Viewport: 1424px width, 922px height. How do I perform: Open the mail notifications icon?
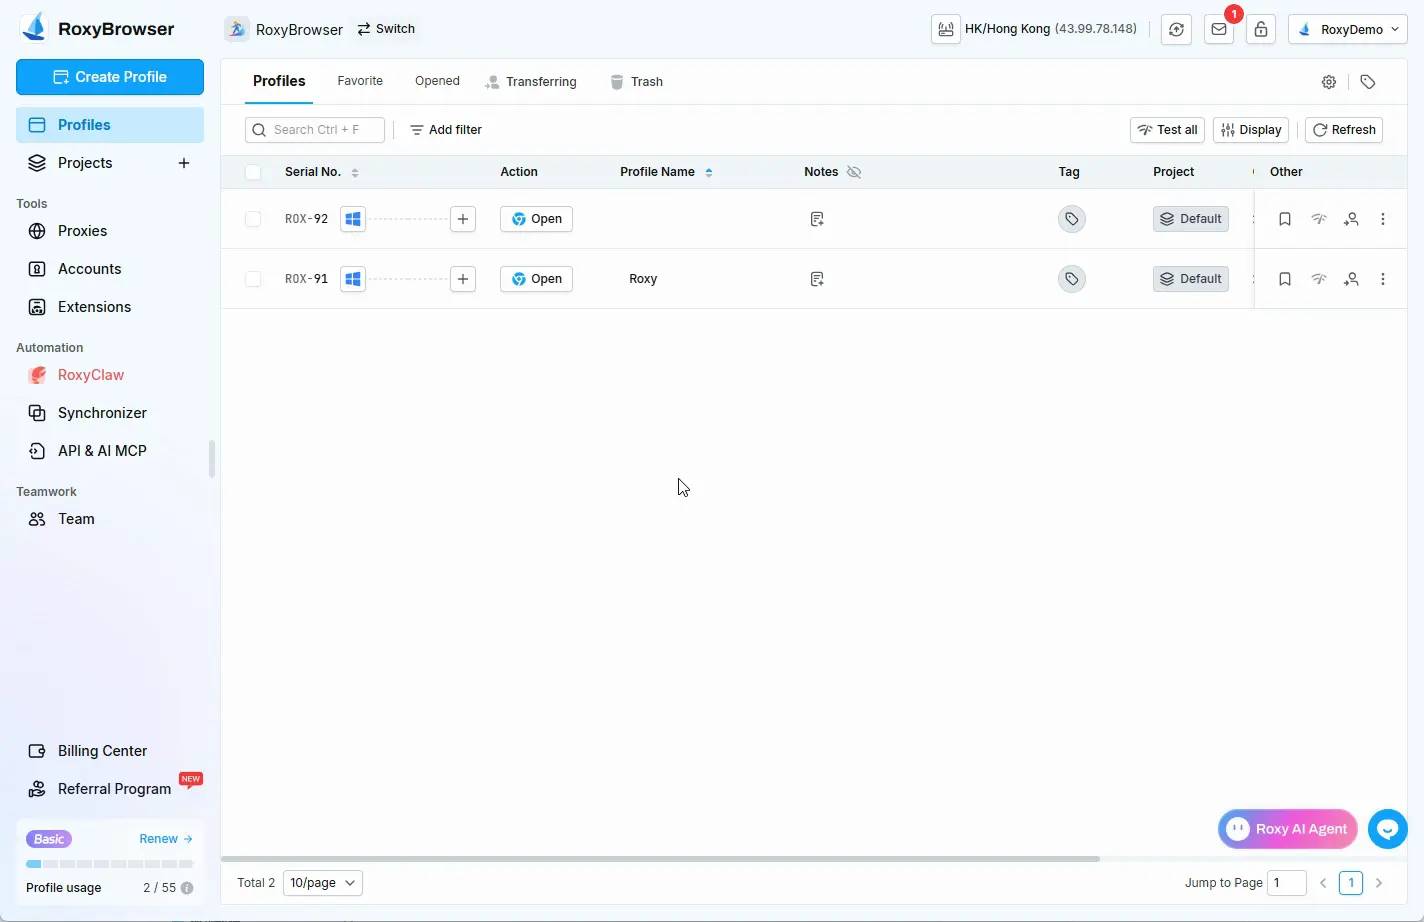pos(1219,29)
